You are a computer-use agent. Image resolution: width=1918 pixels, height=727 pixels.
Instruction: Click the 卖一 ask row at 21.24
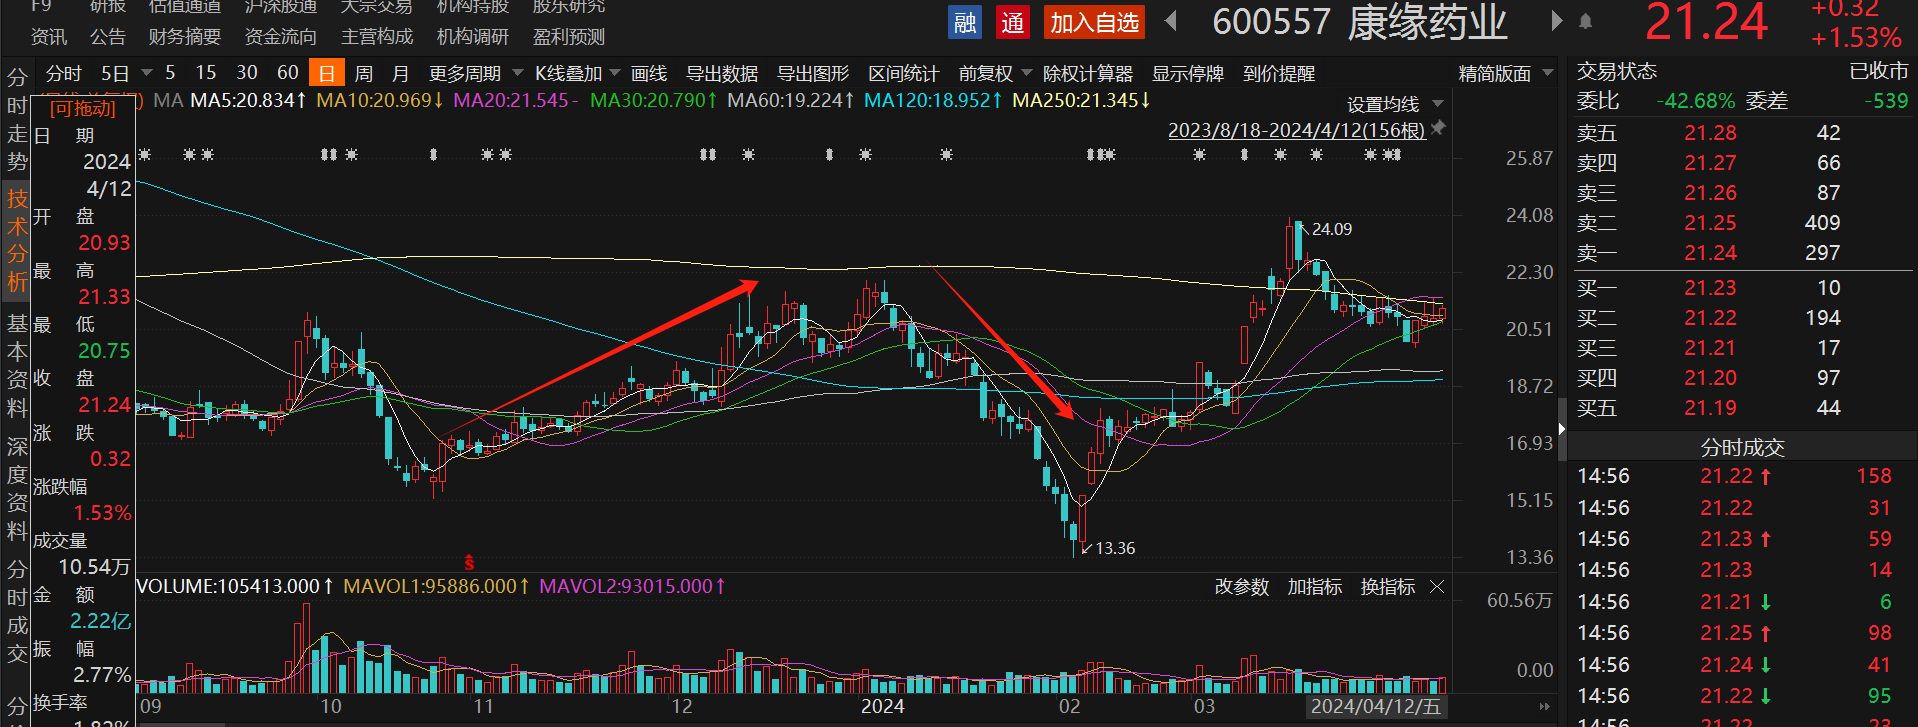pyautogui.click(x=1741, y=253)
